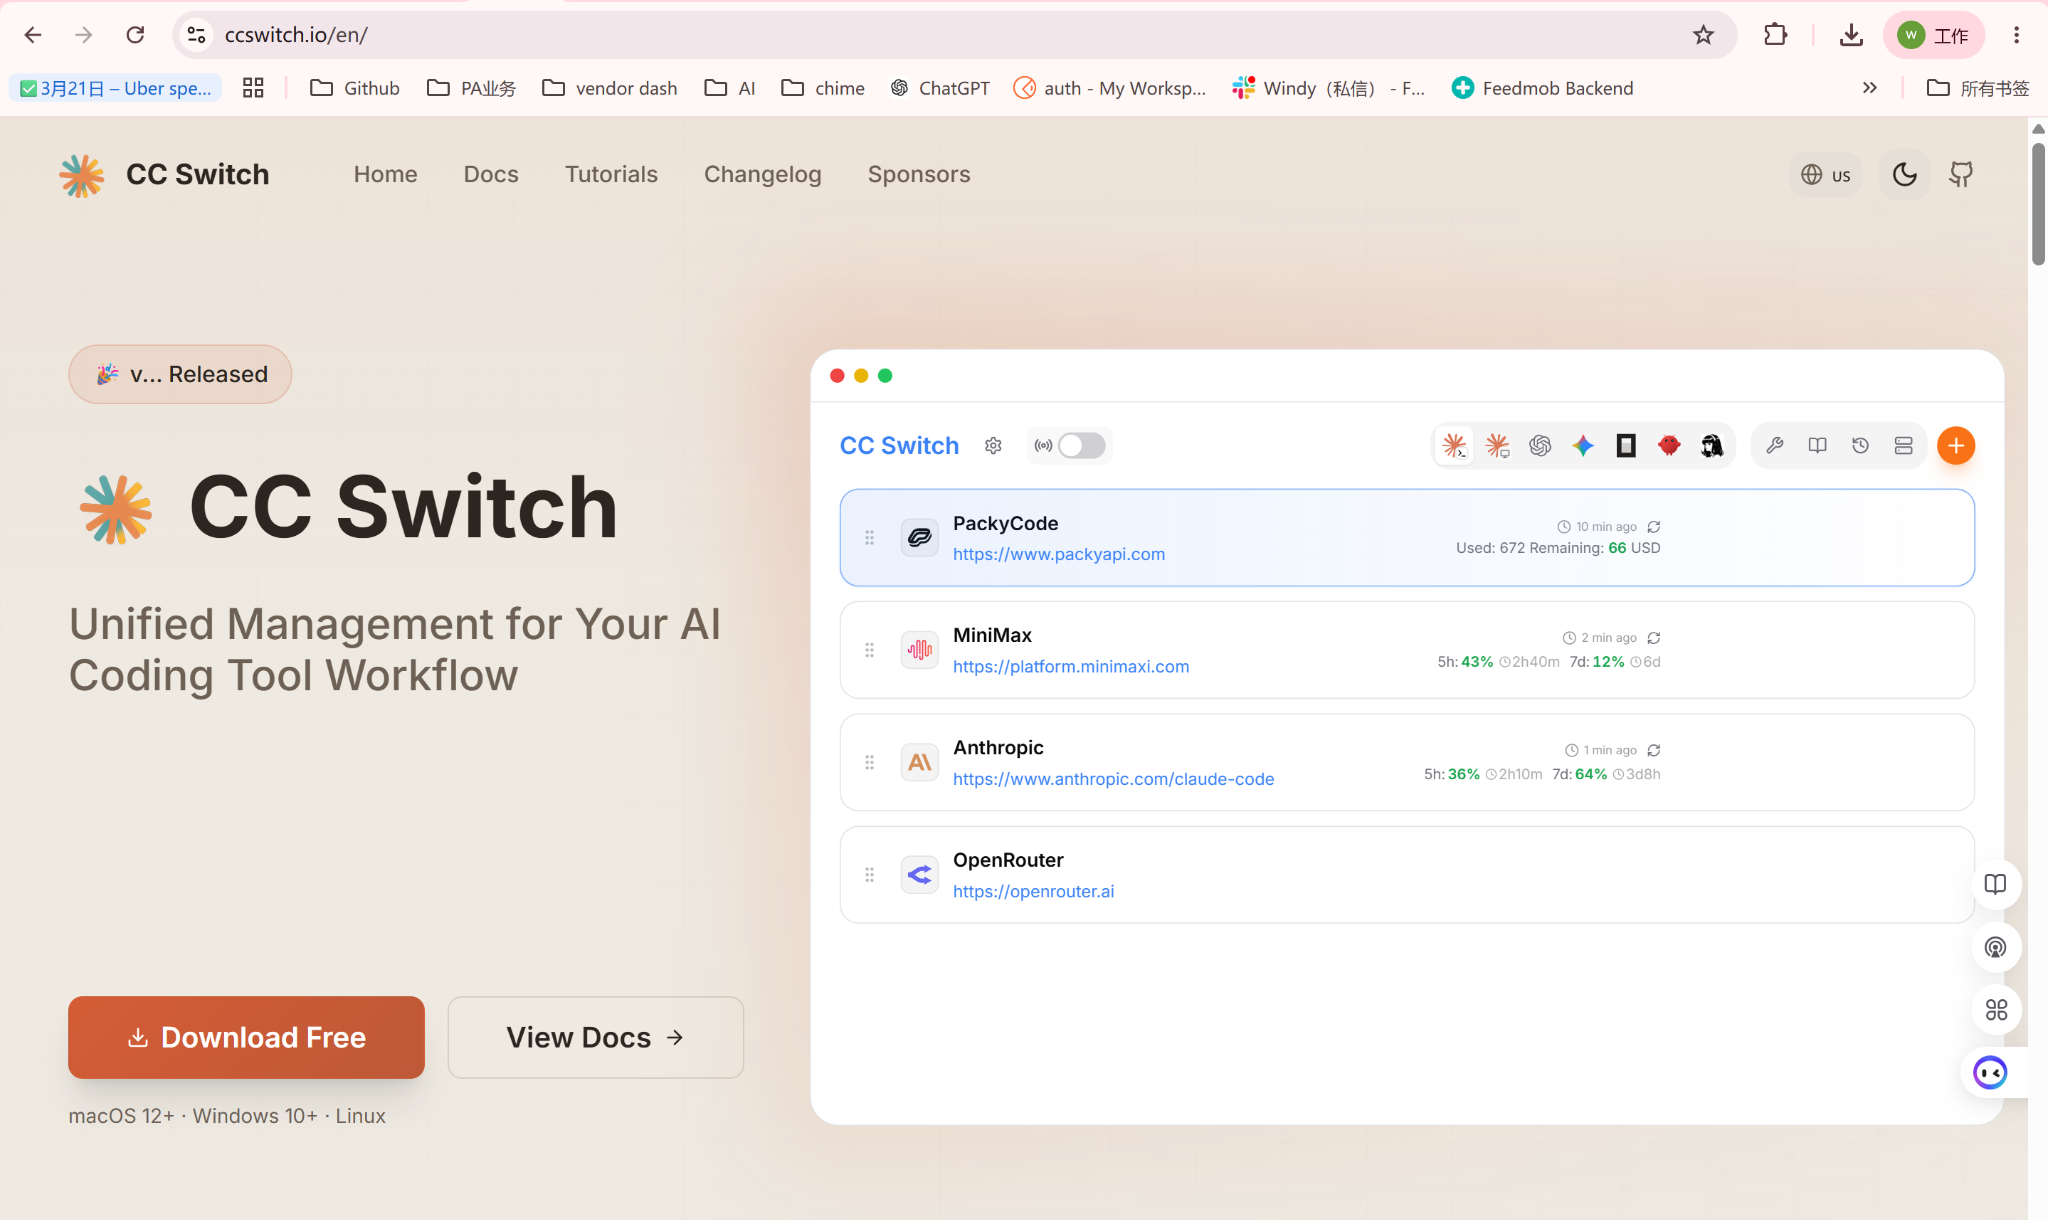This screenshot has width=2048, height=1220.
Task: Select the OpenAI Codex icon
Action: coord(1540,446)
